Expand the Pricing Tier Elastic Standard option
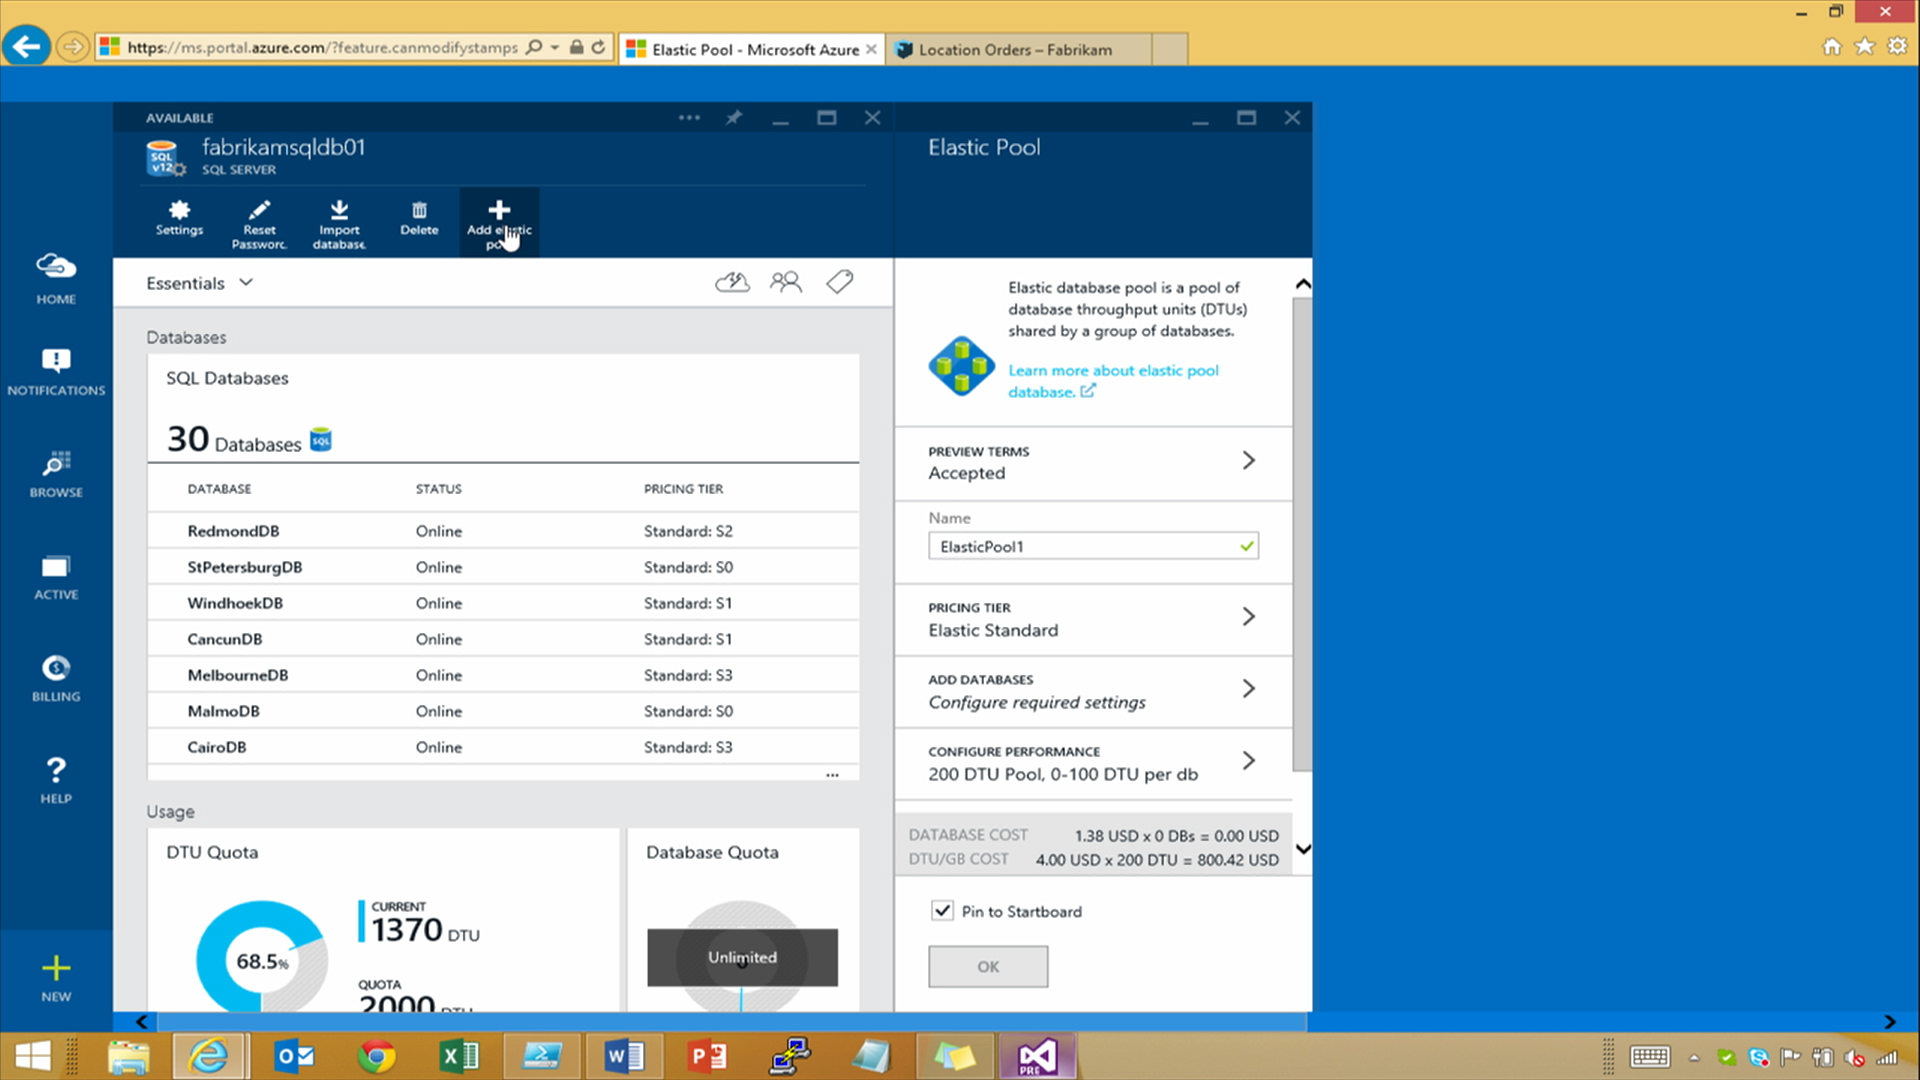 [x=1248, y=617]
